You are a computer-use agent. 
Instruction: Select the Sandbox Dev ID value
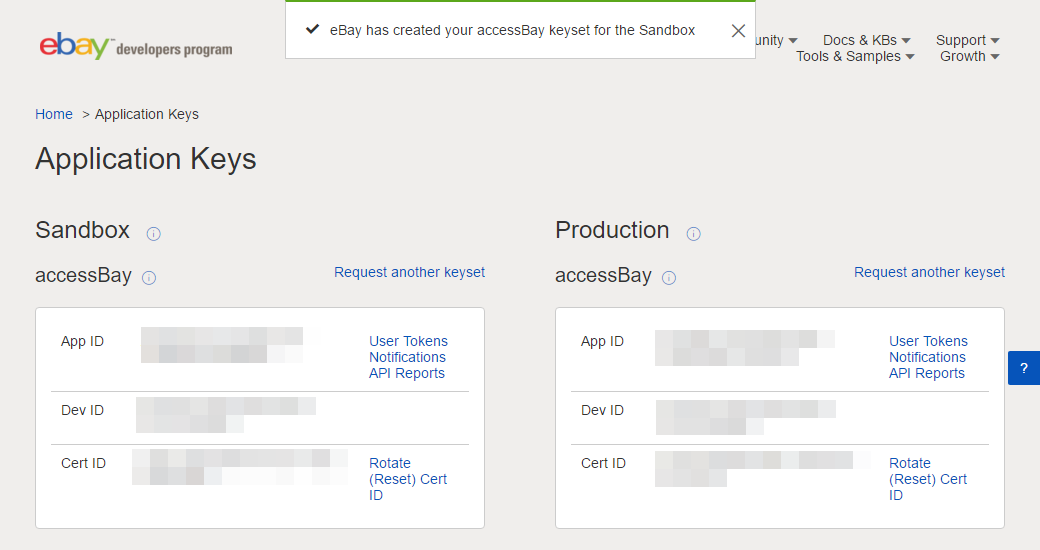click(x=226, y=415)
